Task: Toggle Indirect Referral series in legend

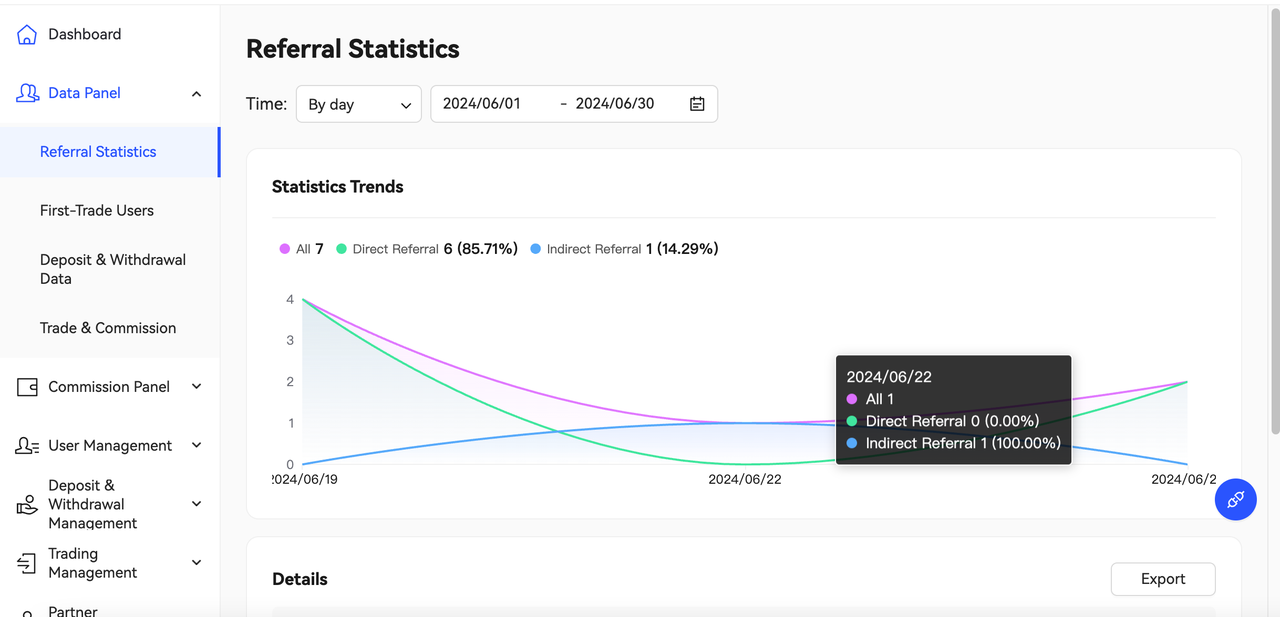Action: [x=592, y=249]
